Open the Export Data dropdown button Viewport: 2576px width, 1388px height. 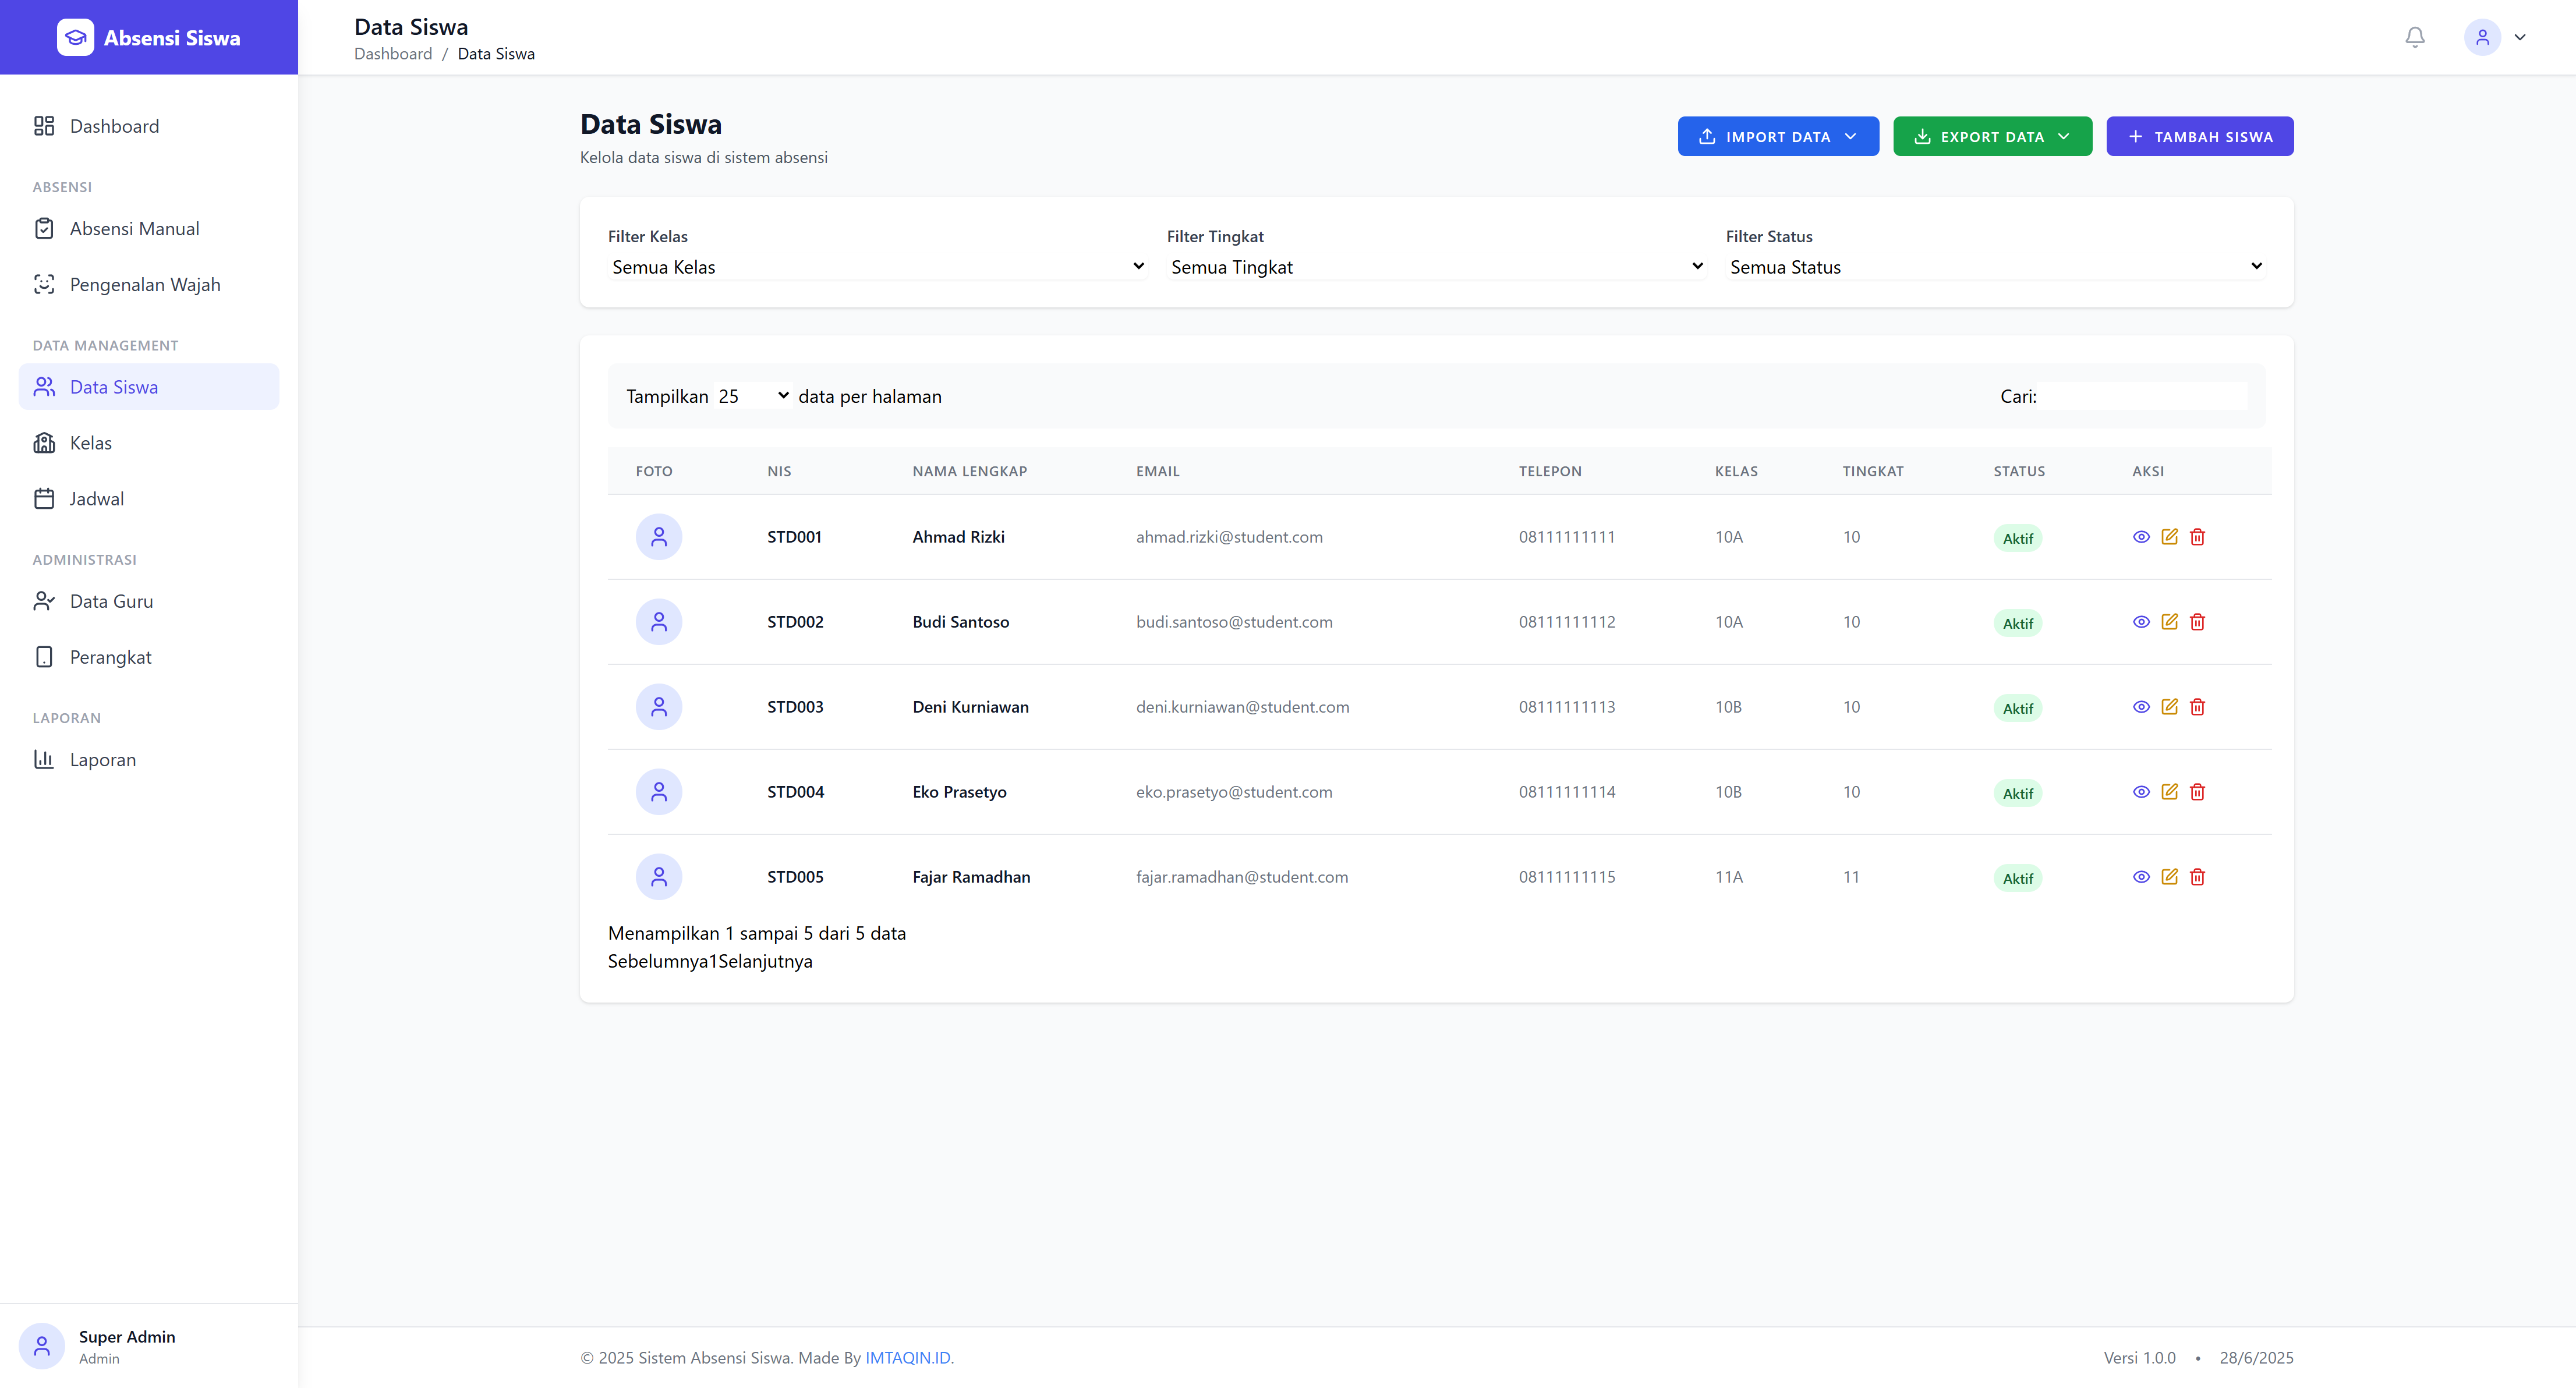(1991, 137)
